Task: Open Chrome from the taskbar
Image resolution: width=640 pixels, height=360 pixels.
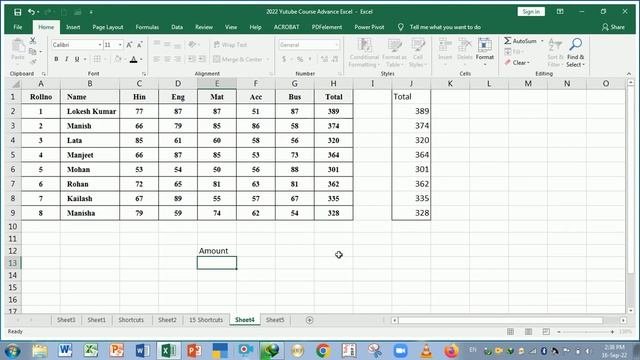Action: (323, 351)
